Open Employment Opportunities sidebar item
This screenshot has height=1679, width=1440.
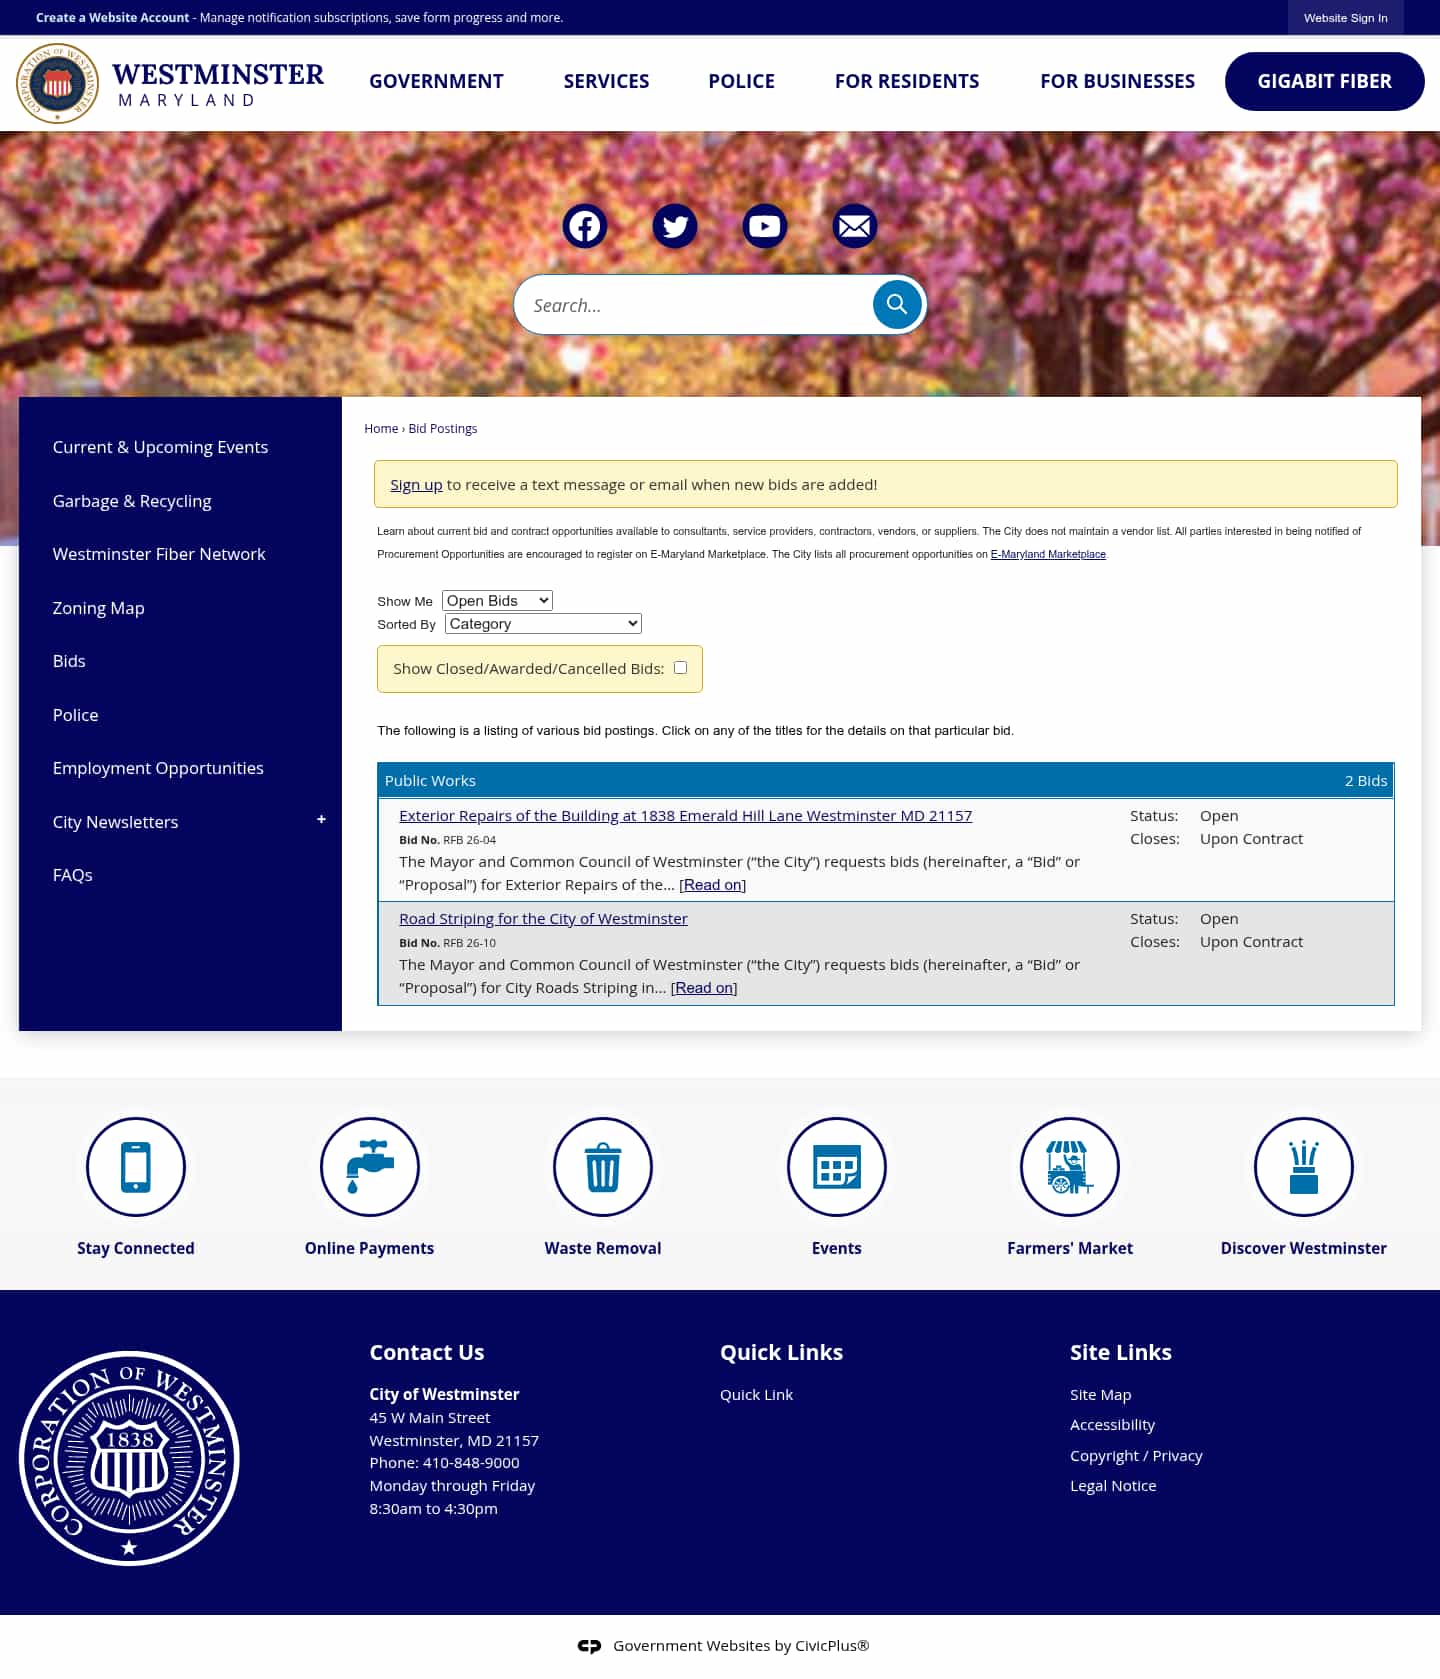pyautogui.click(x=158, y=768)
